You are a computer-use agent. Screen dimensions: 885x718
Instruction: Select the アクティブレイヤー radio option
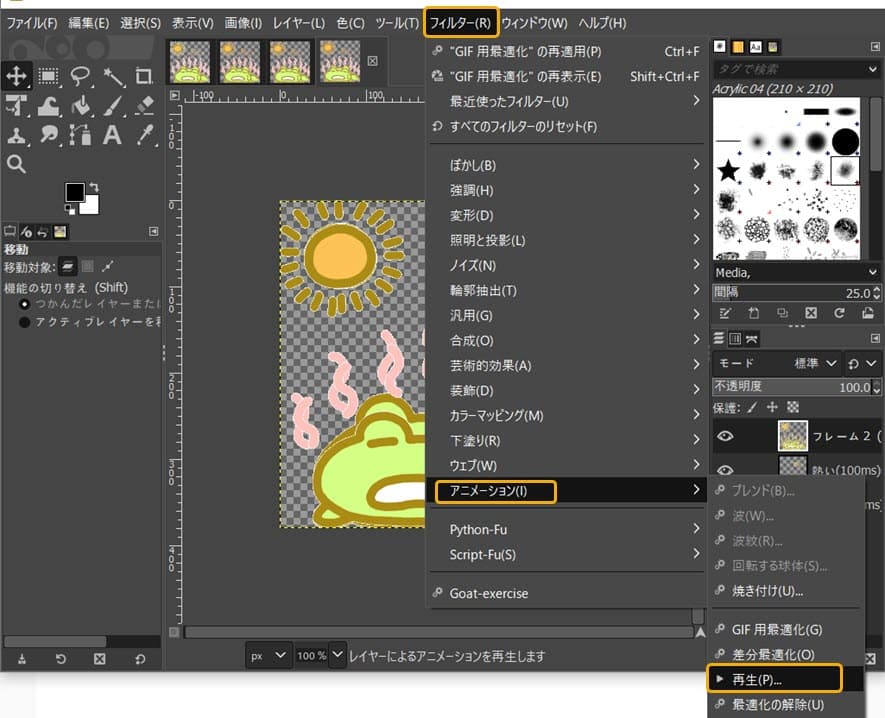(x=25, y=322)
